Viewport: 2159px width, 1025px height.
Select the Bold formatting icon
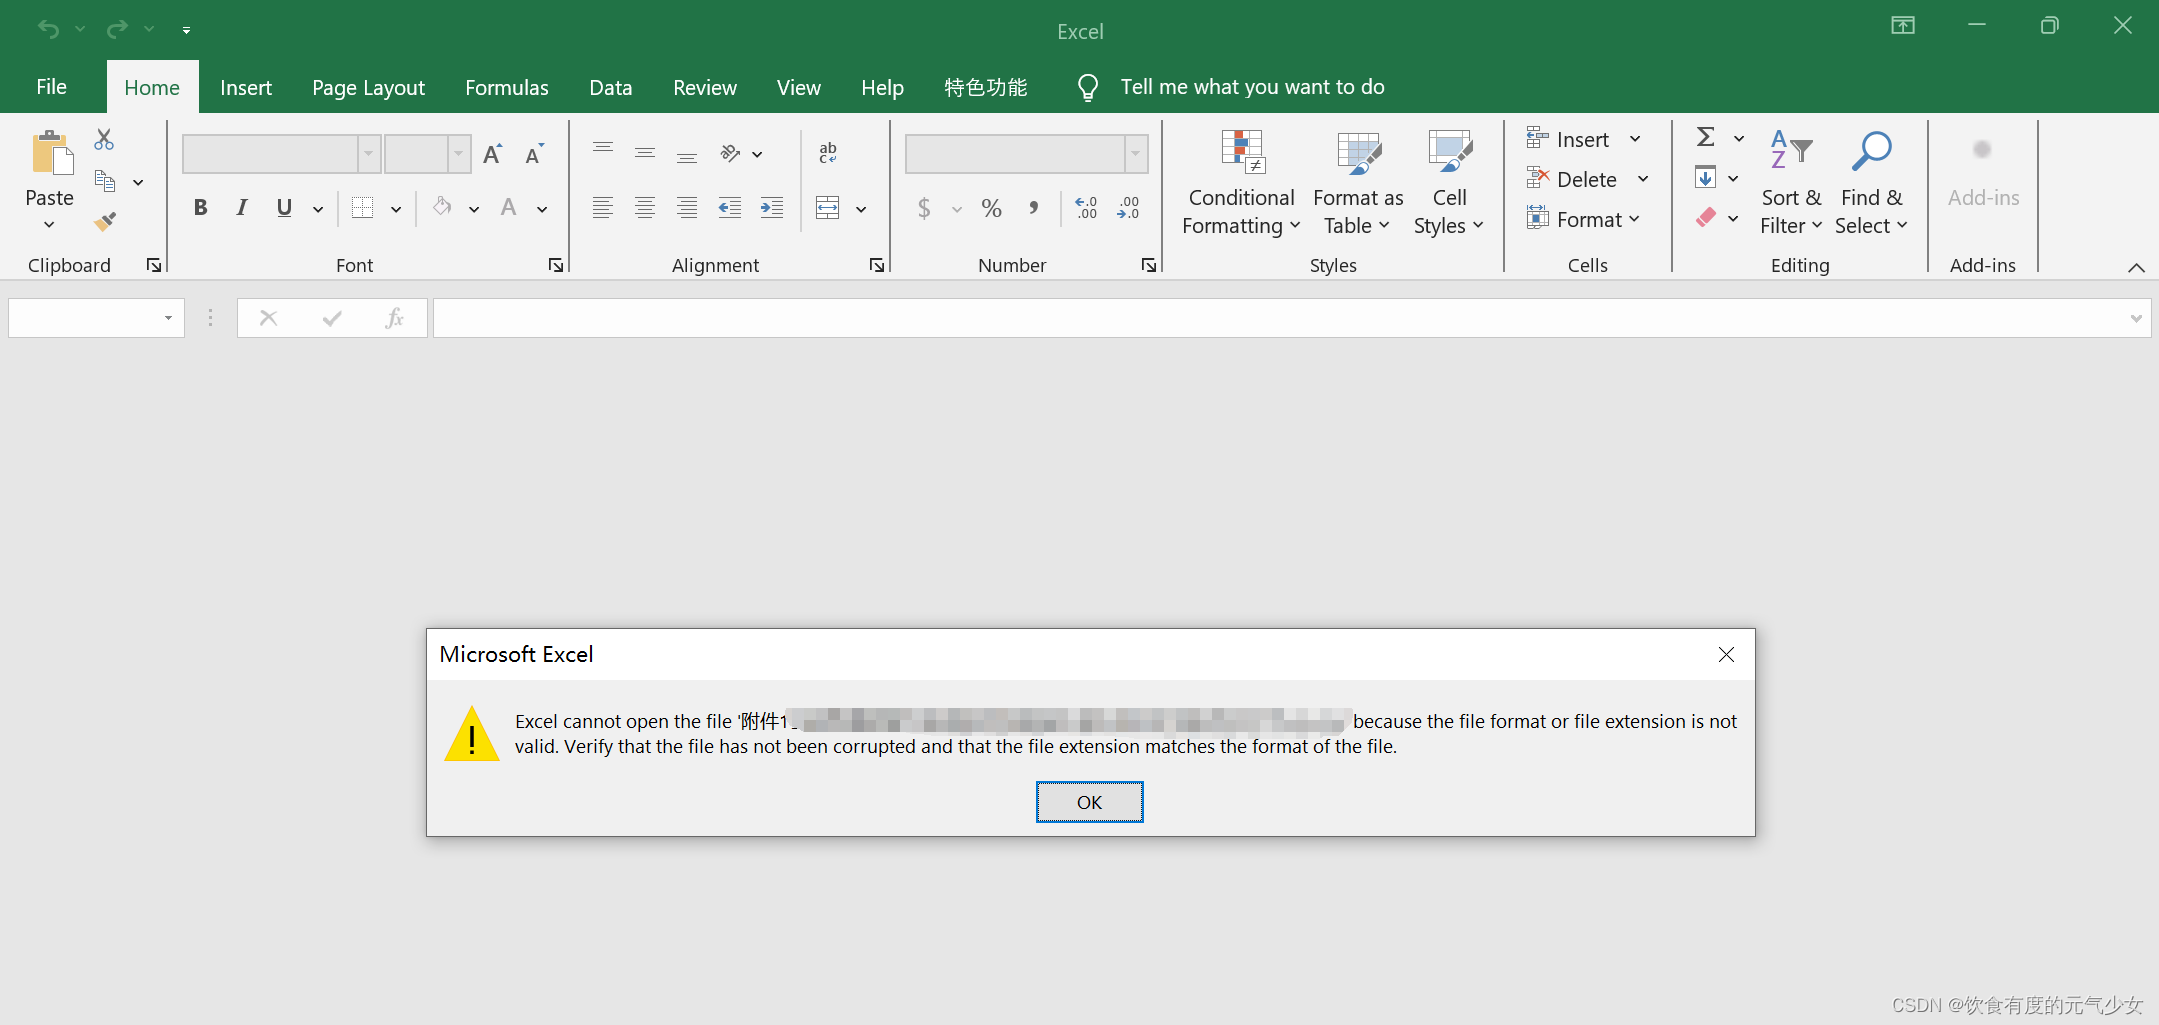[200, 207]
